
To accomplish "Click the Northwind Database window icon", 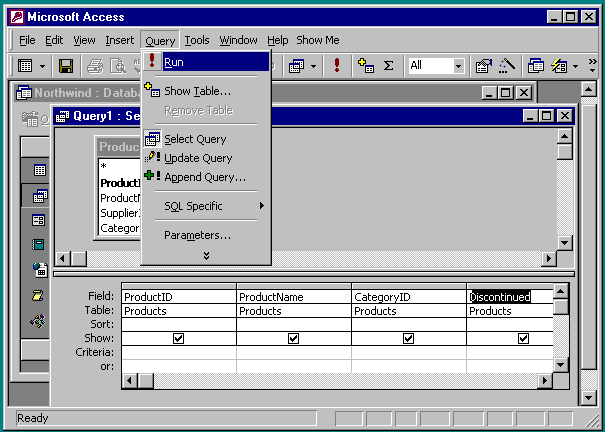I will [24, 93].
